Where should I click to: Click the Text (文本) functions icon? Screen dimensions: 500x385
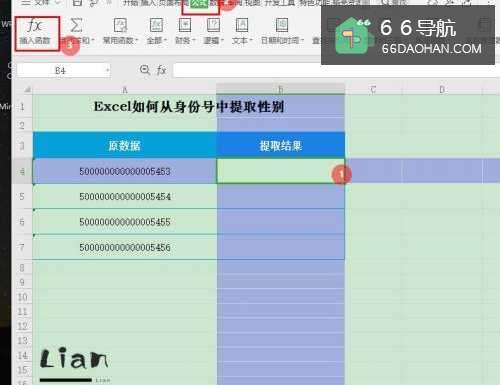click(242, 25)
